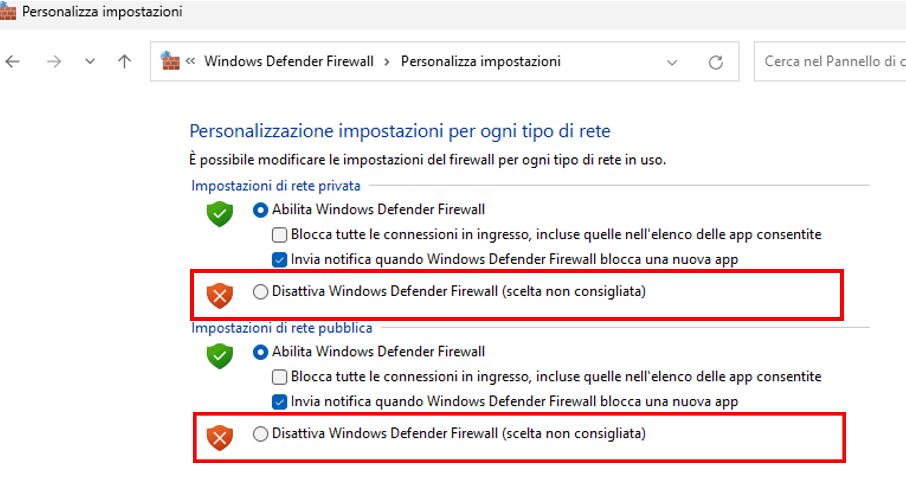Click the firewall icon in address bar

click(170, 61)
